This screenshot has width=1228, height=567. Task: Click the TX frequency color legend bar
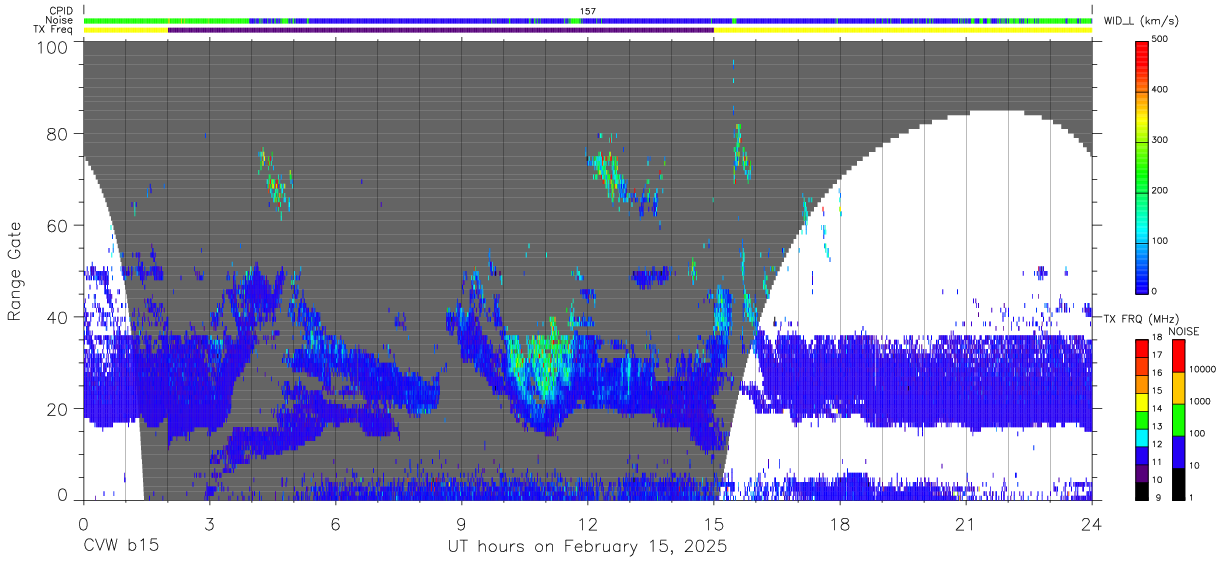[x=1141, y=420]
